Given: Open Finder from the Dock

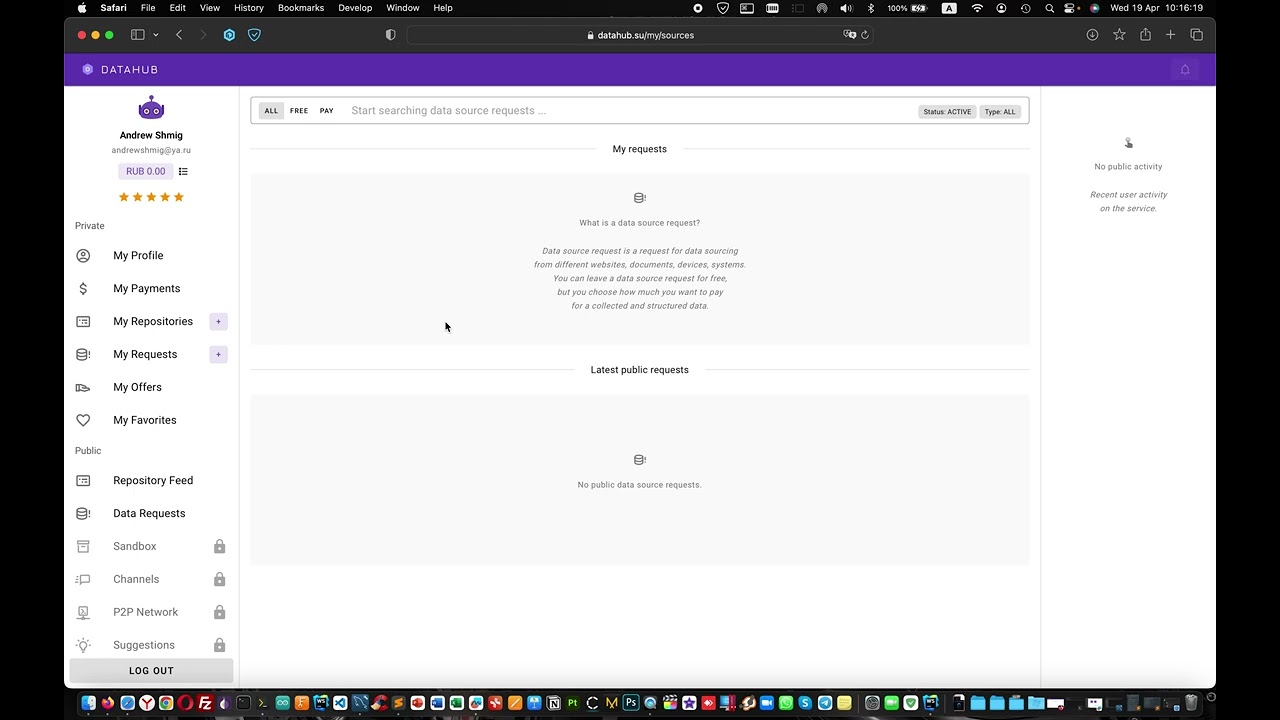Looking at the screenshot, I should coord(88,703).
